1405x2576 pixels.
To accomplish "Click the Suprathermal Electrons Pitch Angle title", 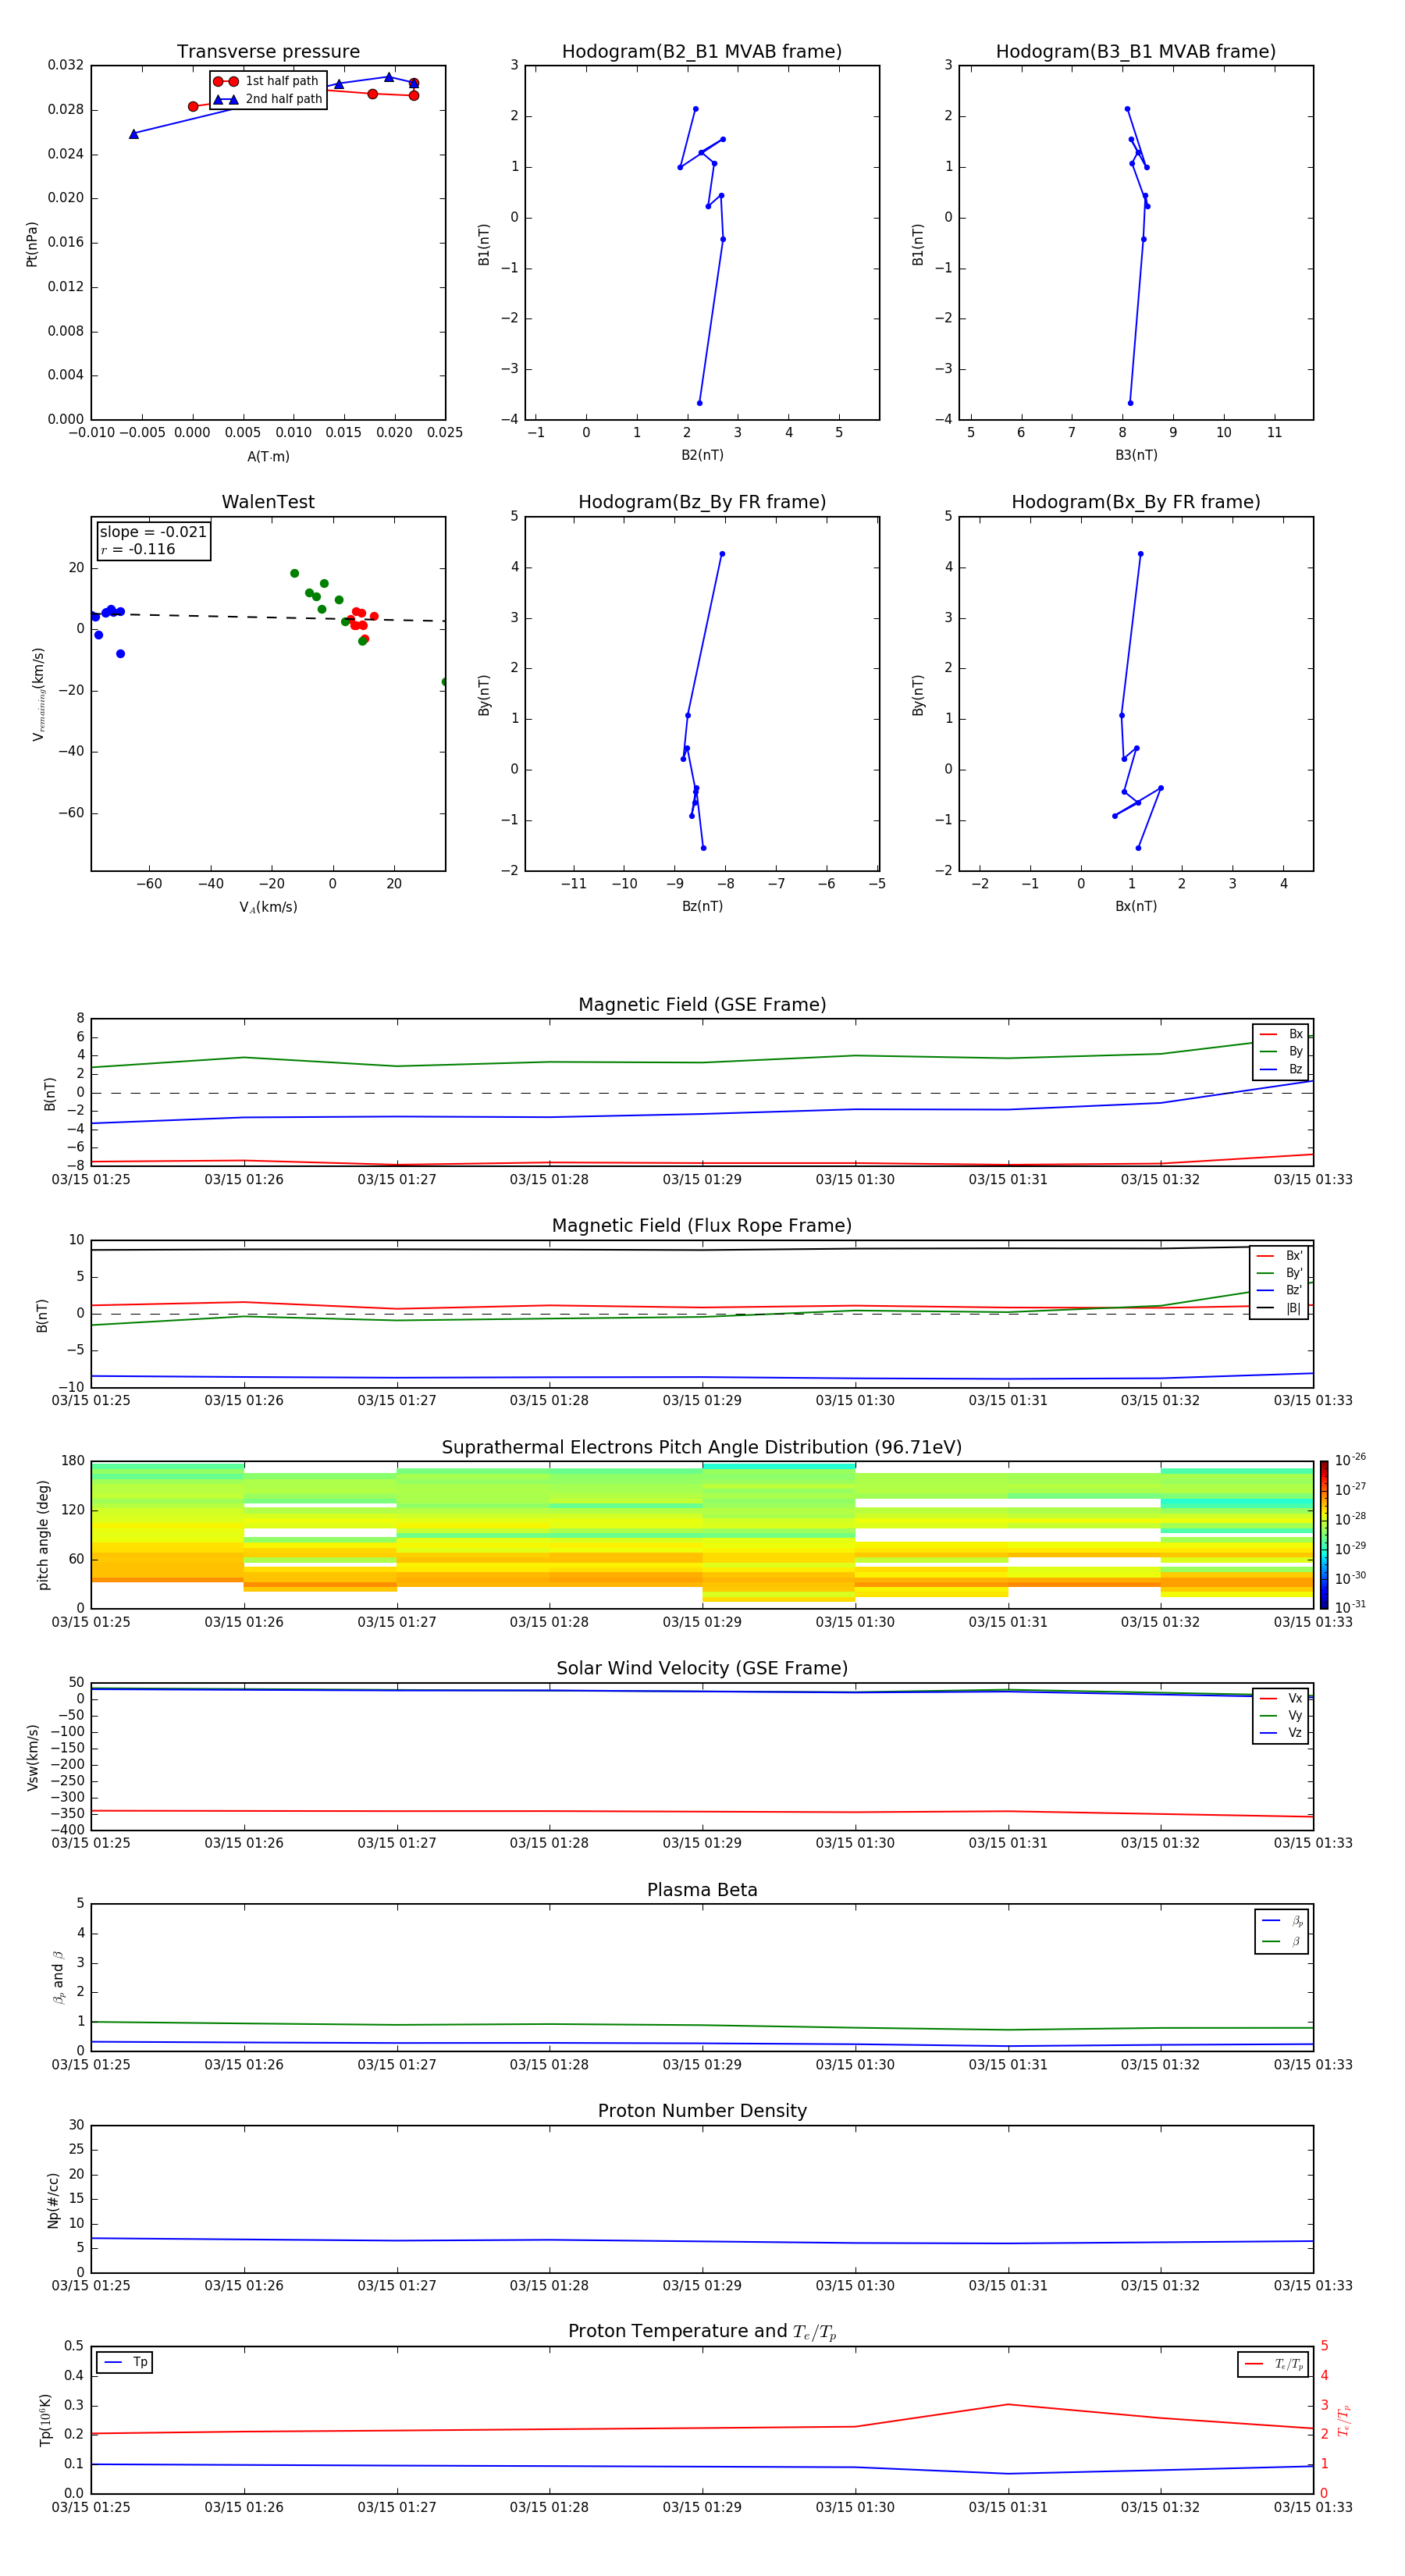I will (x=702, y=1447).
